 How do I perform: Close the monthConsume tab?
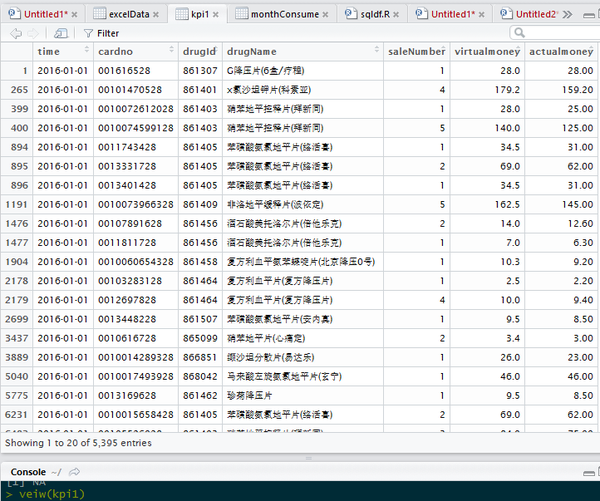click(x=325, y=15)
